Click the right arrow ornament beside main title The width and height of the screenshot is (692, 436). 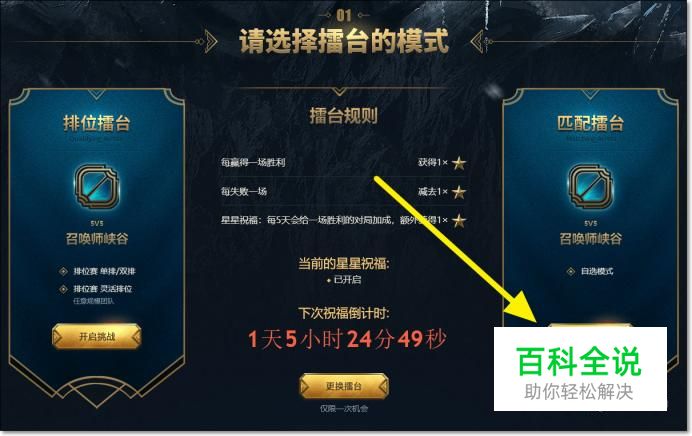pyautogui.click(x=479, y=41)
